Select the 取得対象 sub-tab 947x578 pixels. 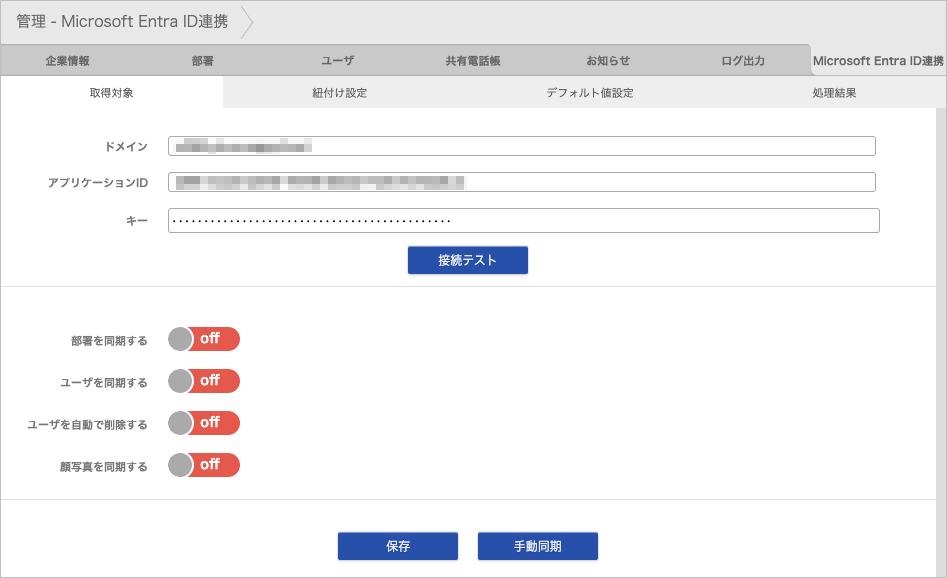[x=112, y=92]
